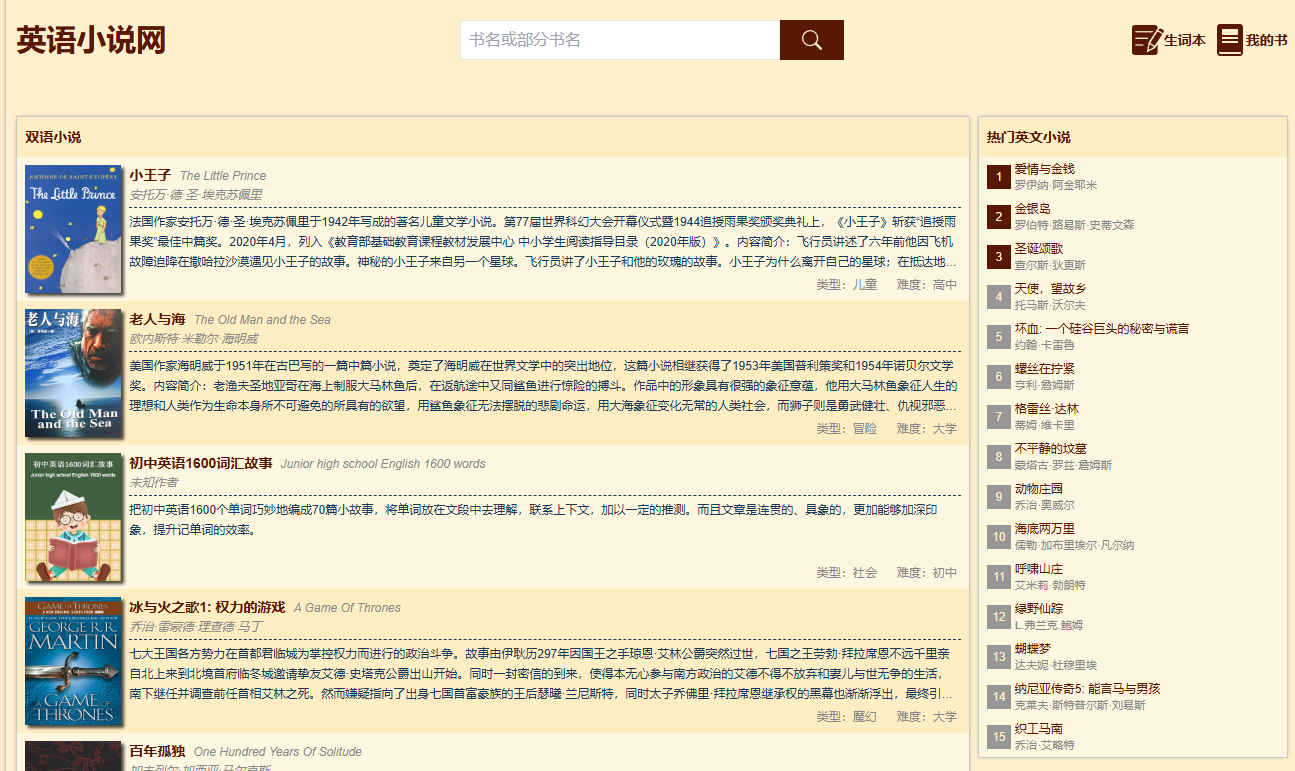The image size is (1295, 771).
Task: Open the 初中英语1600词汇故事 title link
Action: pyautogui.click(x=201, y=463)
